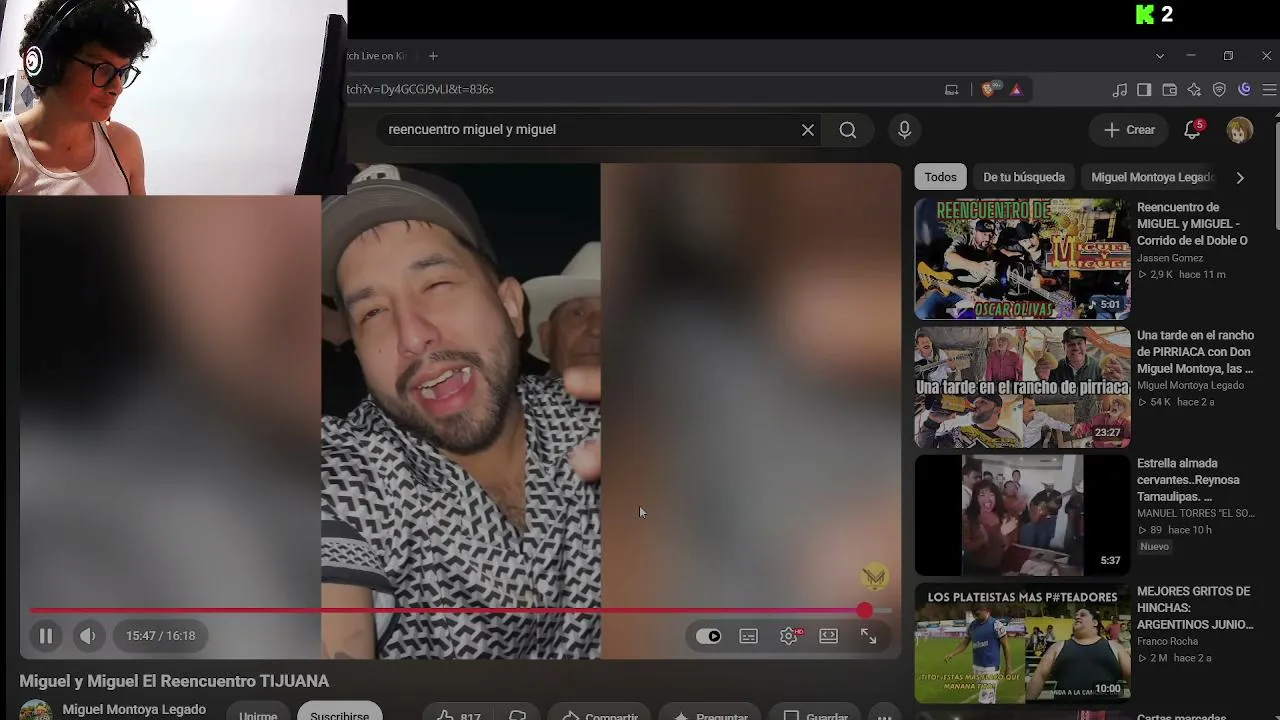Click the Brave Shields lion icon

(x=989, y=89)
